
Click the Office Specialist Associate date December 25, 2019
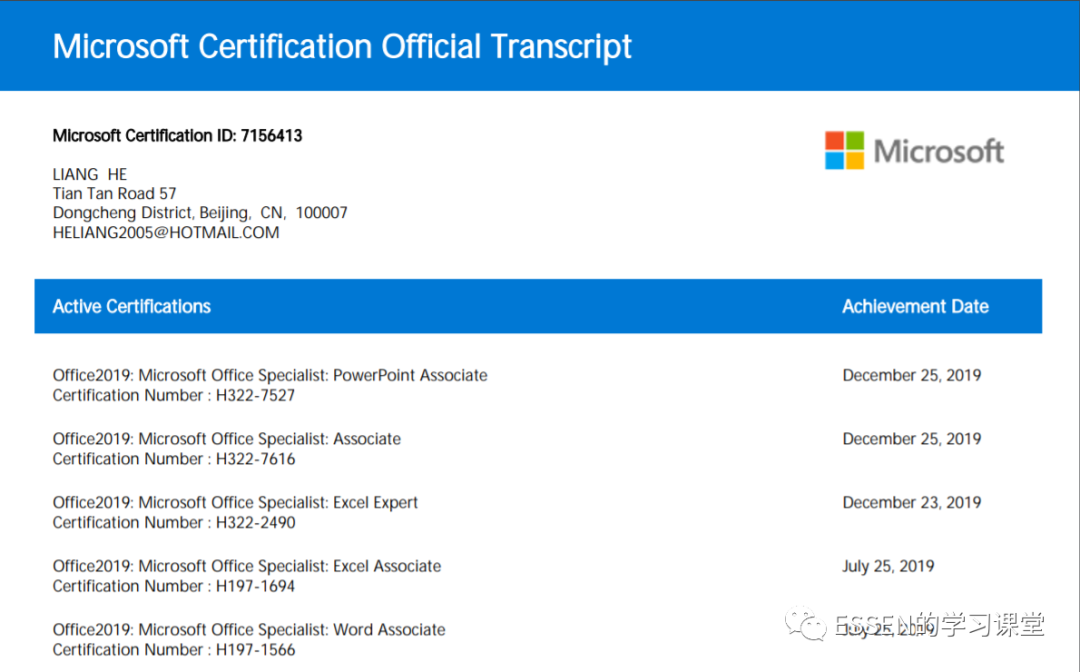911,439
